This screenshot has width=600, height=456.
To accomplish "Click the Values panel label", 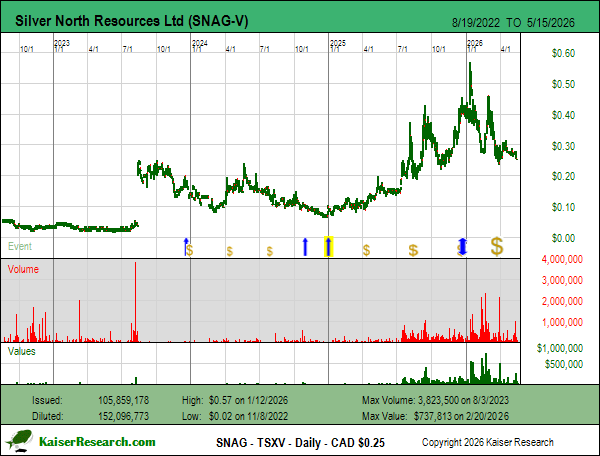I will click(x=22, y=351).
